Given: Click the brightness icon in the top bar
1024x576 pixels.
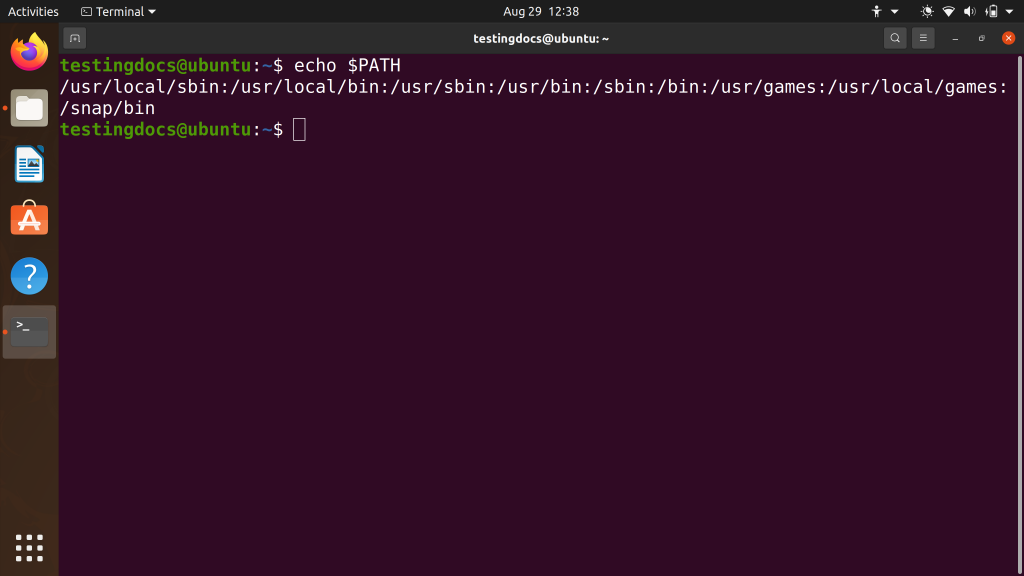Looking at the screenshot, I should pos(925,11).
